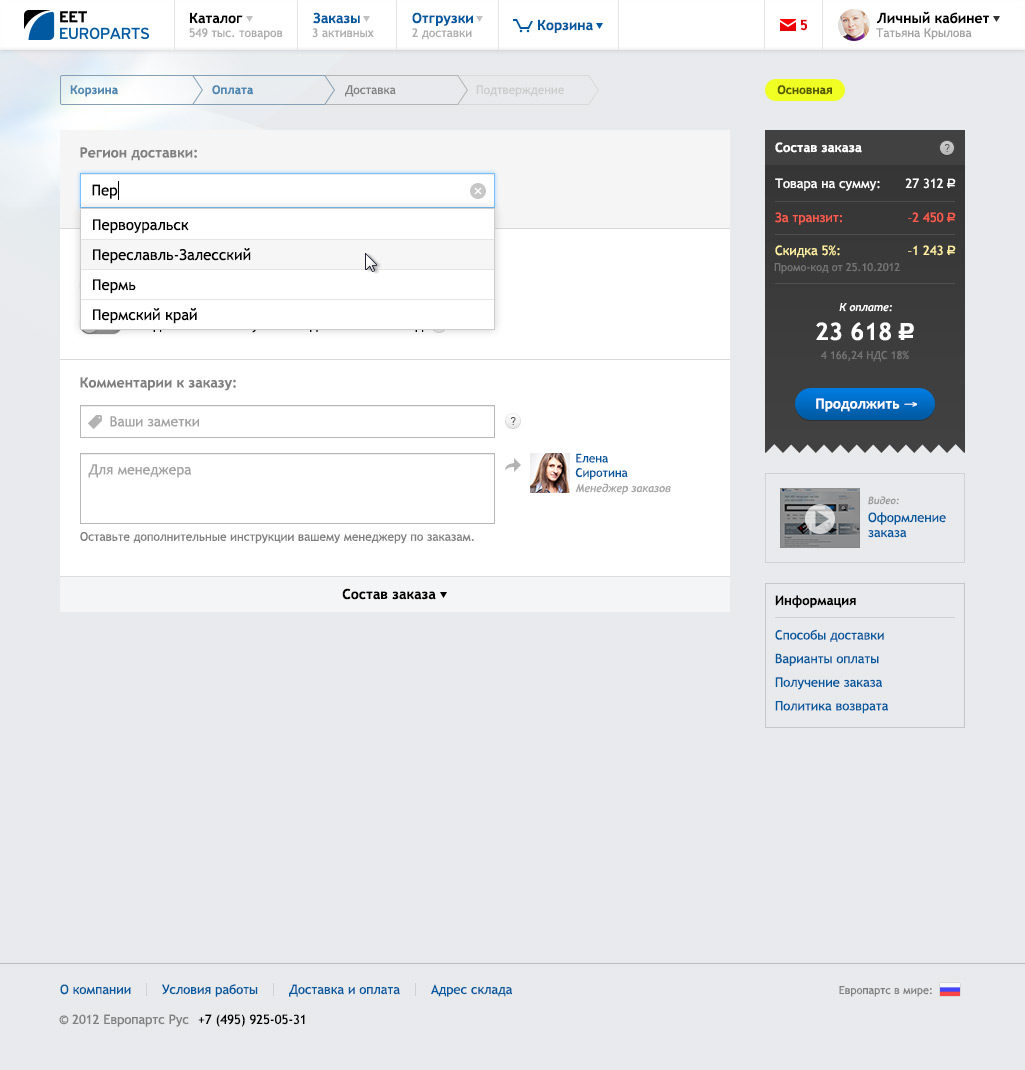Open the Личный кабинет dropdown

(x=937, y=19)
